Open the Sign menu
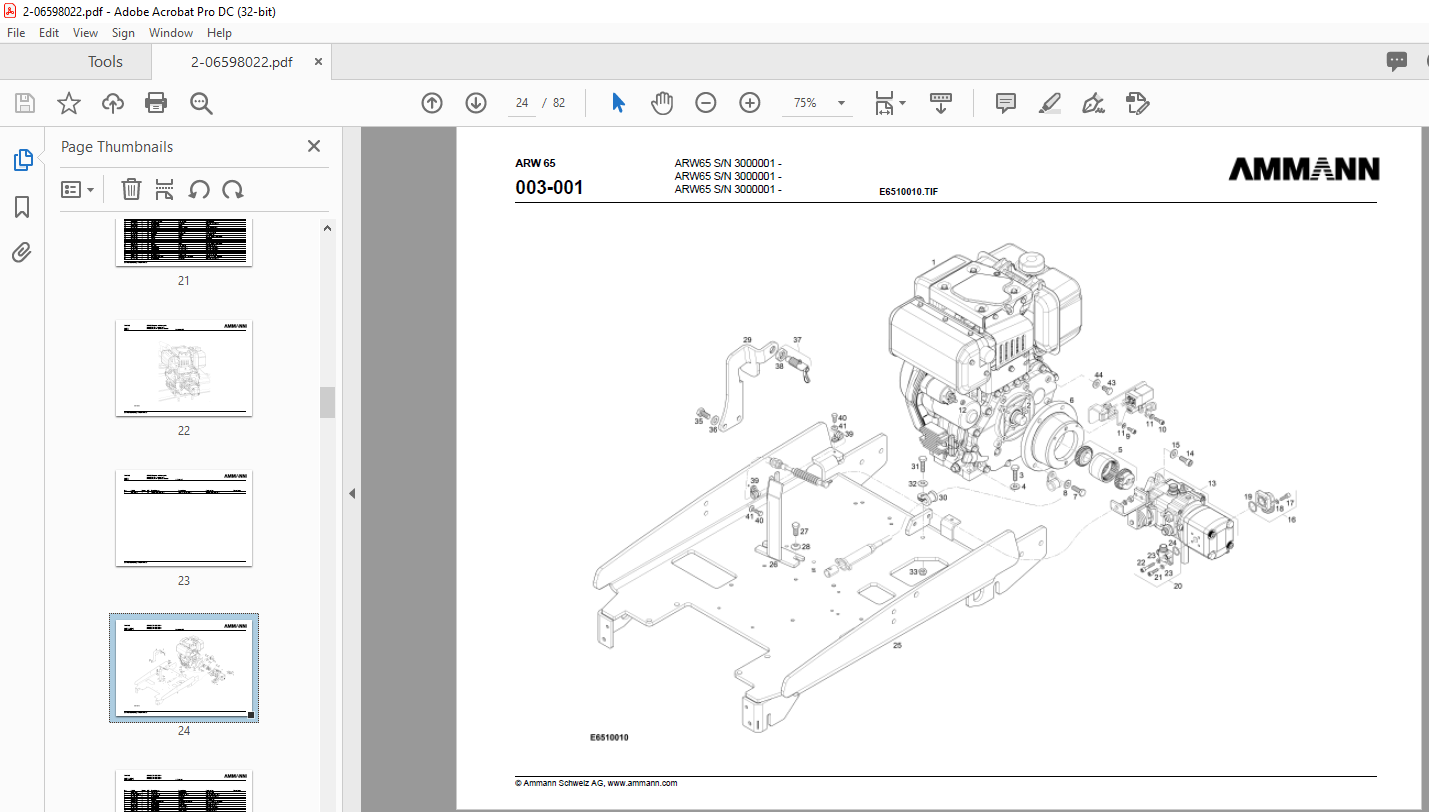This screenshot has height=812, width=1429. tap(123, 33)
